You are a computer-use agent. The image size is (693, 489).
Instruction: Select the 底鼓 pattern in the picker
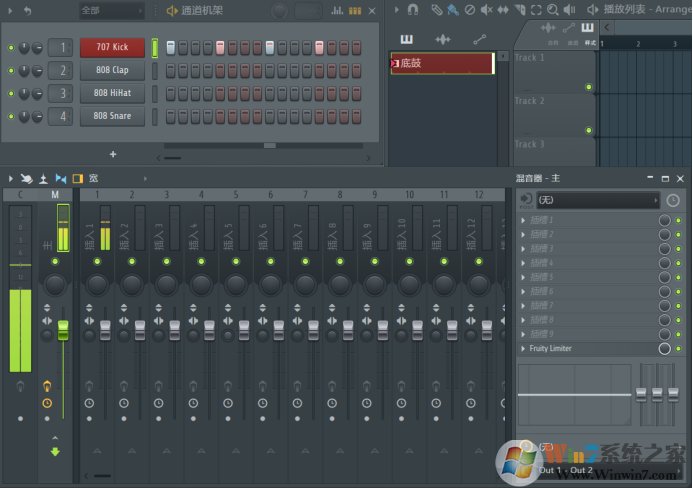[x=441, y=63]
